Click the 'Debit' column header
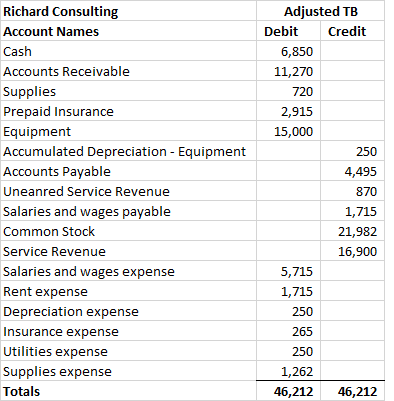 pyautogui.click(x=288, y=31)
